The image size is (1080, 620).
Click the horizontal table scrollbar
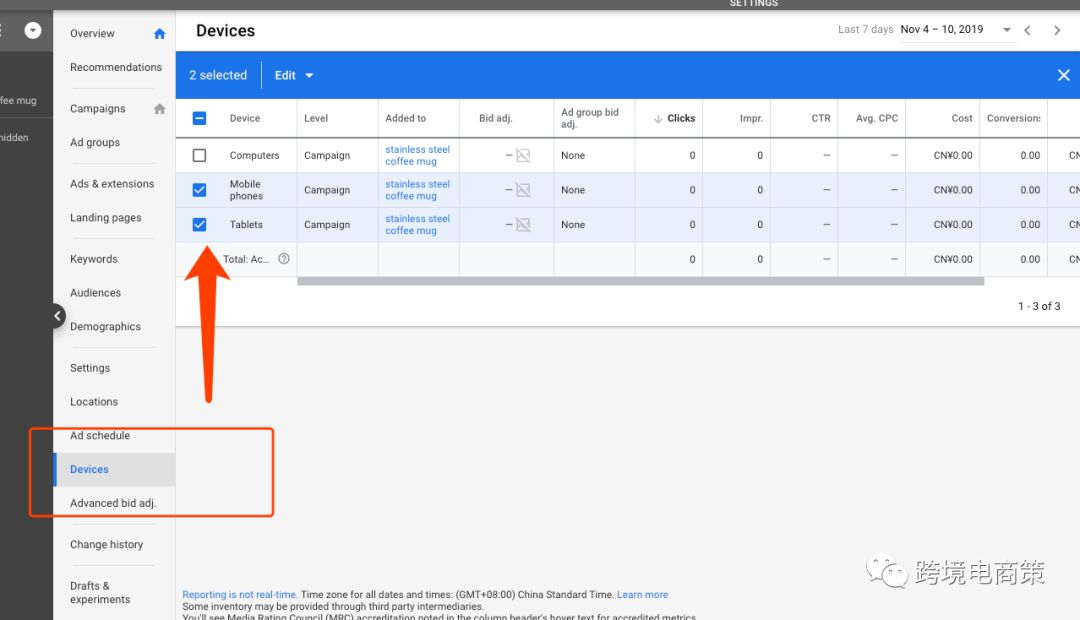(x=640, y=281)
